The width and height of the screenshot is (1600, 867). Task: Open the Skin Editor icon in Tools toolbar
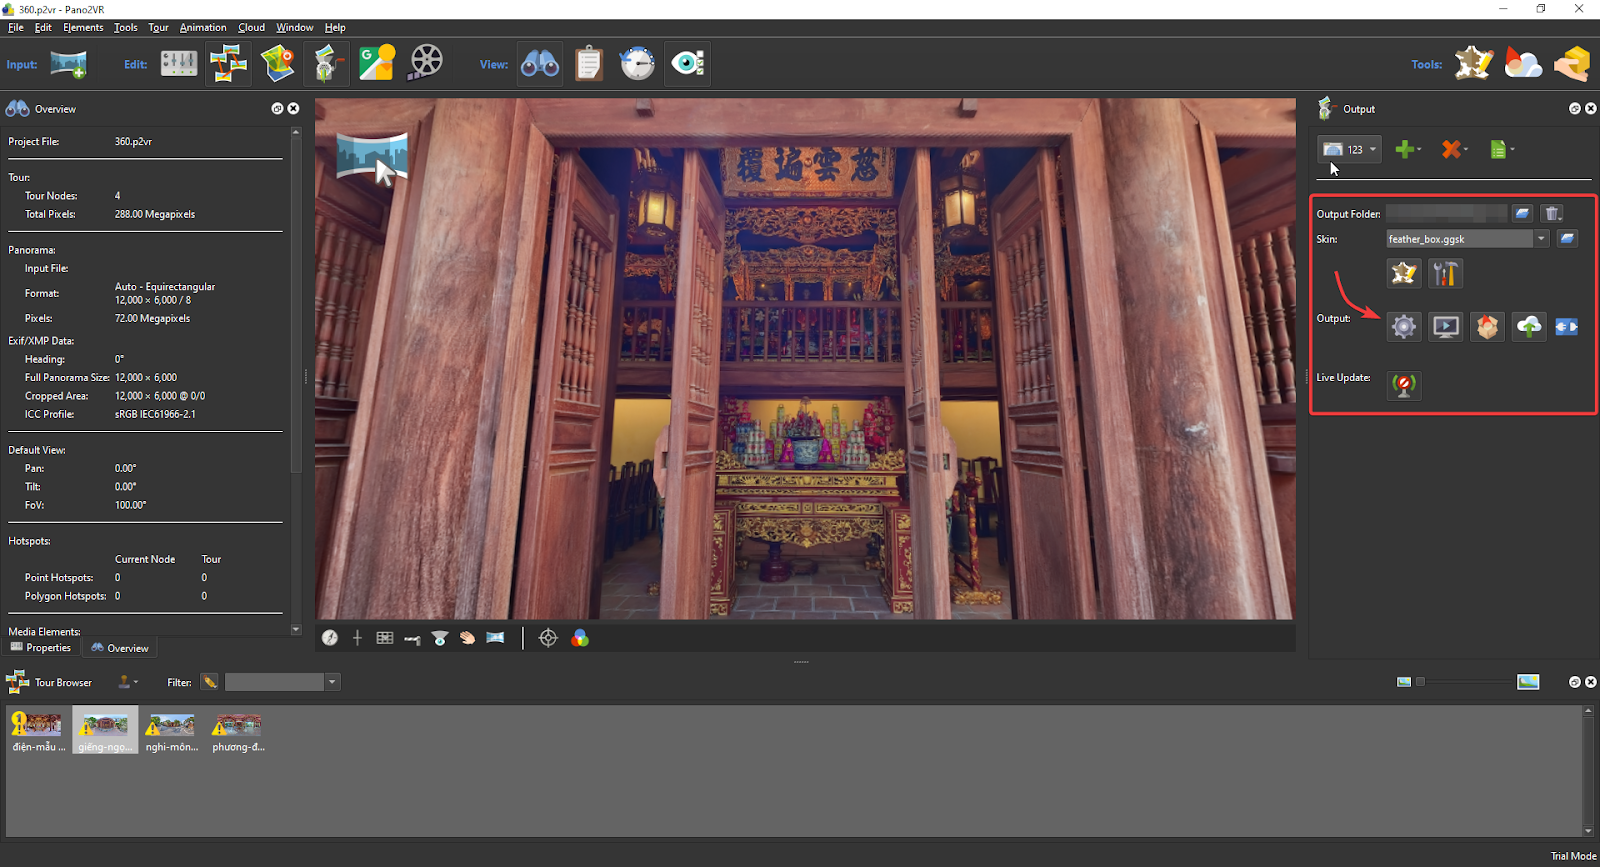click(x=1474, y=64)
